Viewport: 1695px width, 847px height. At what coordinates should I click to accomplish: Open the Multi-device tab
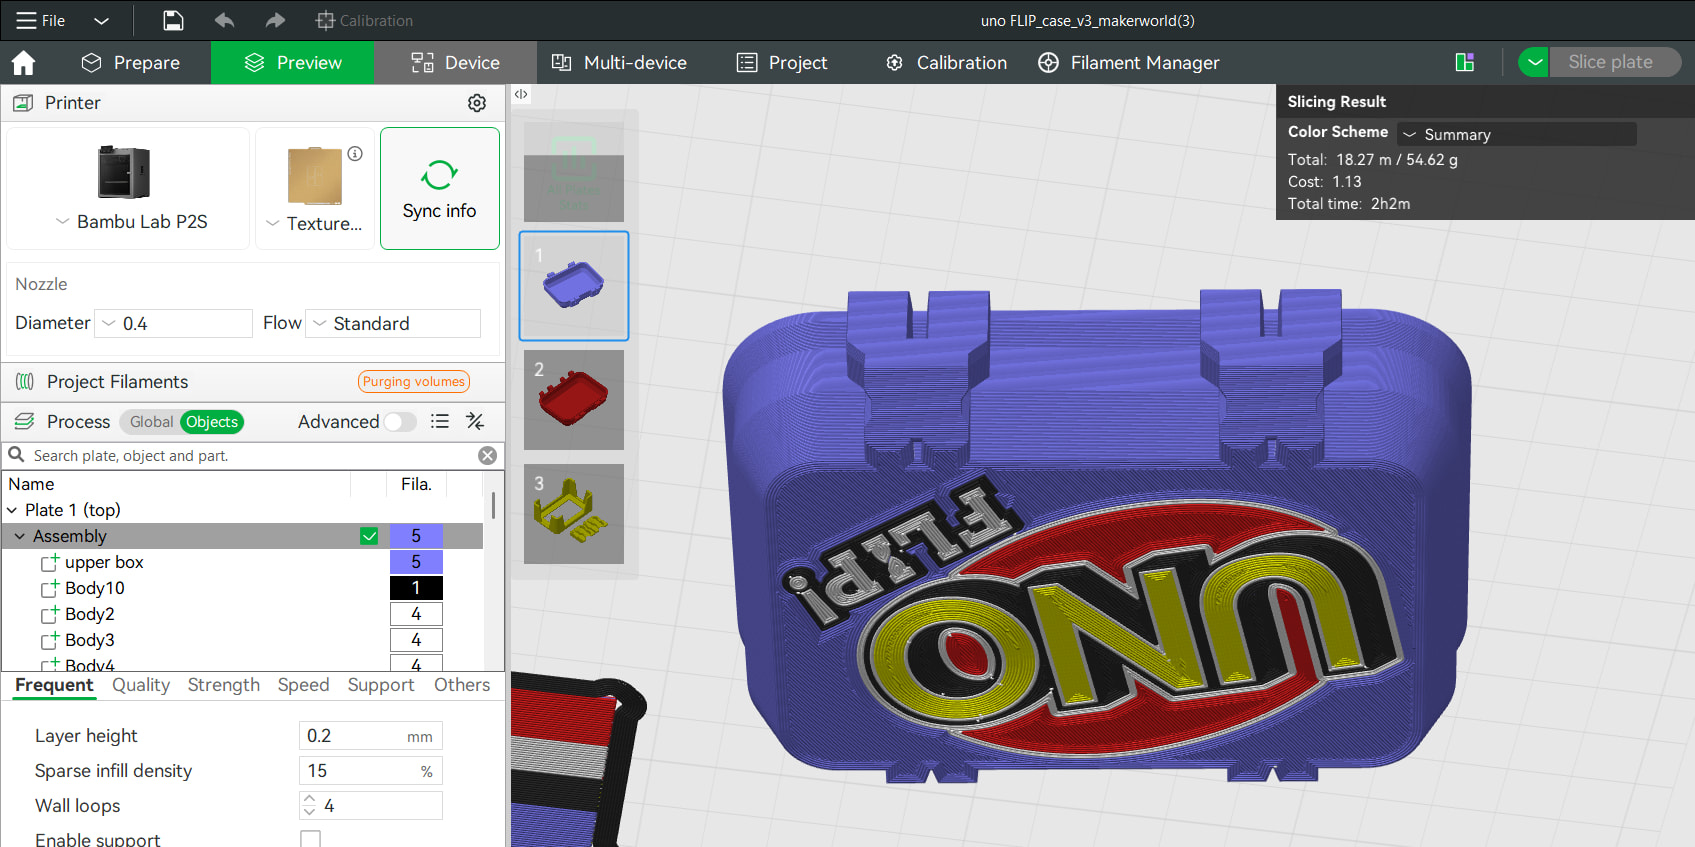[x=619, y=63]
